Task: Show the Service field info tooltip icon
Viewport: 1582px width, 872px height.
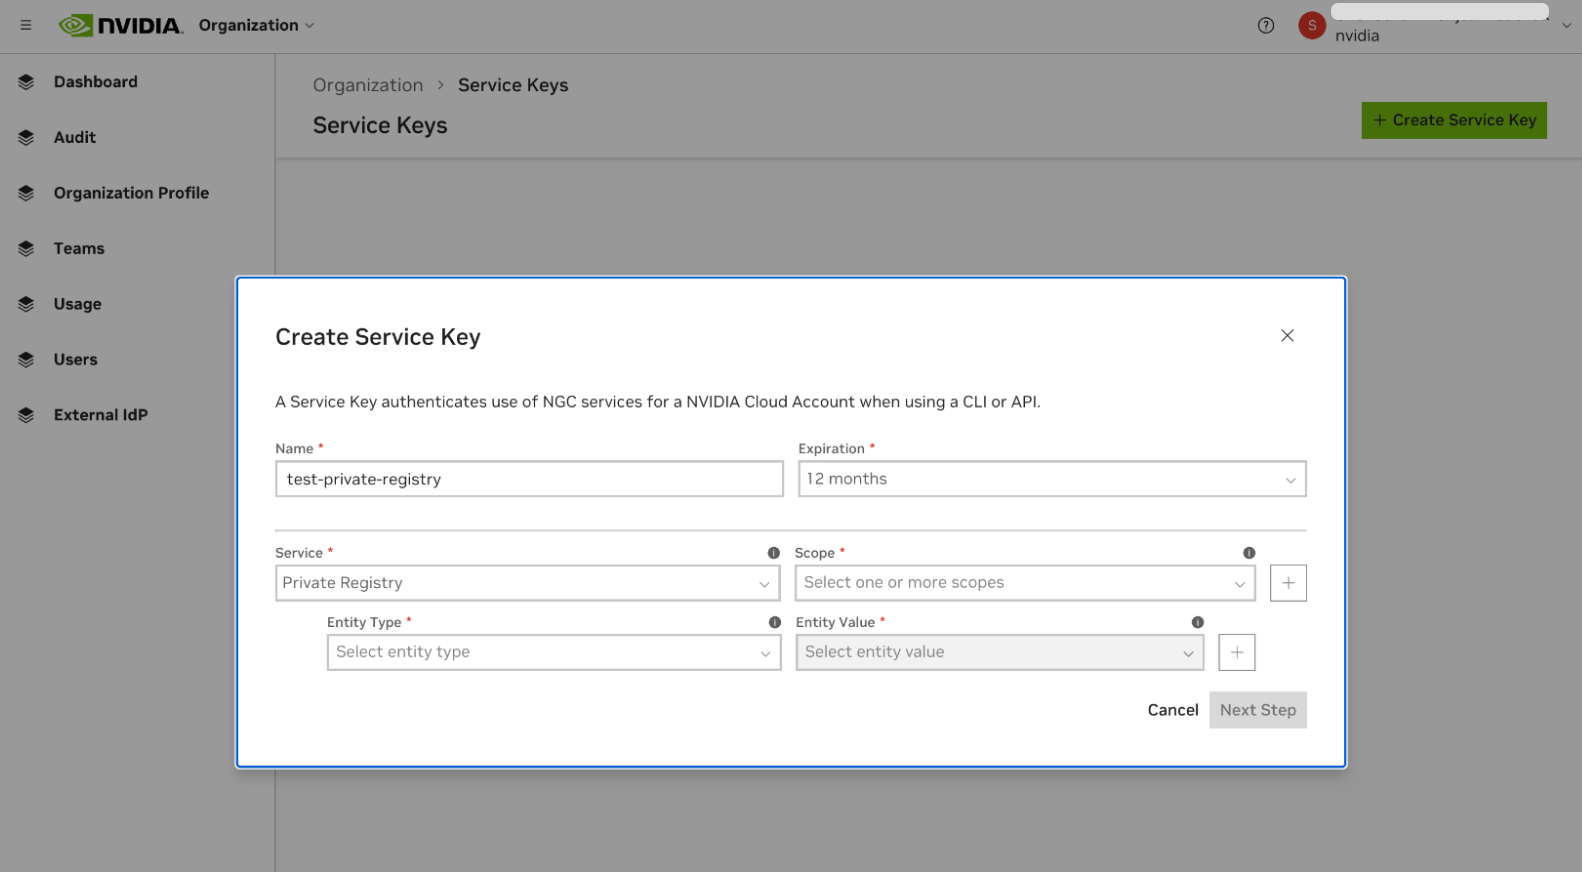Action: point(774,553)
